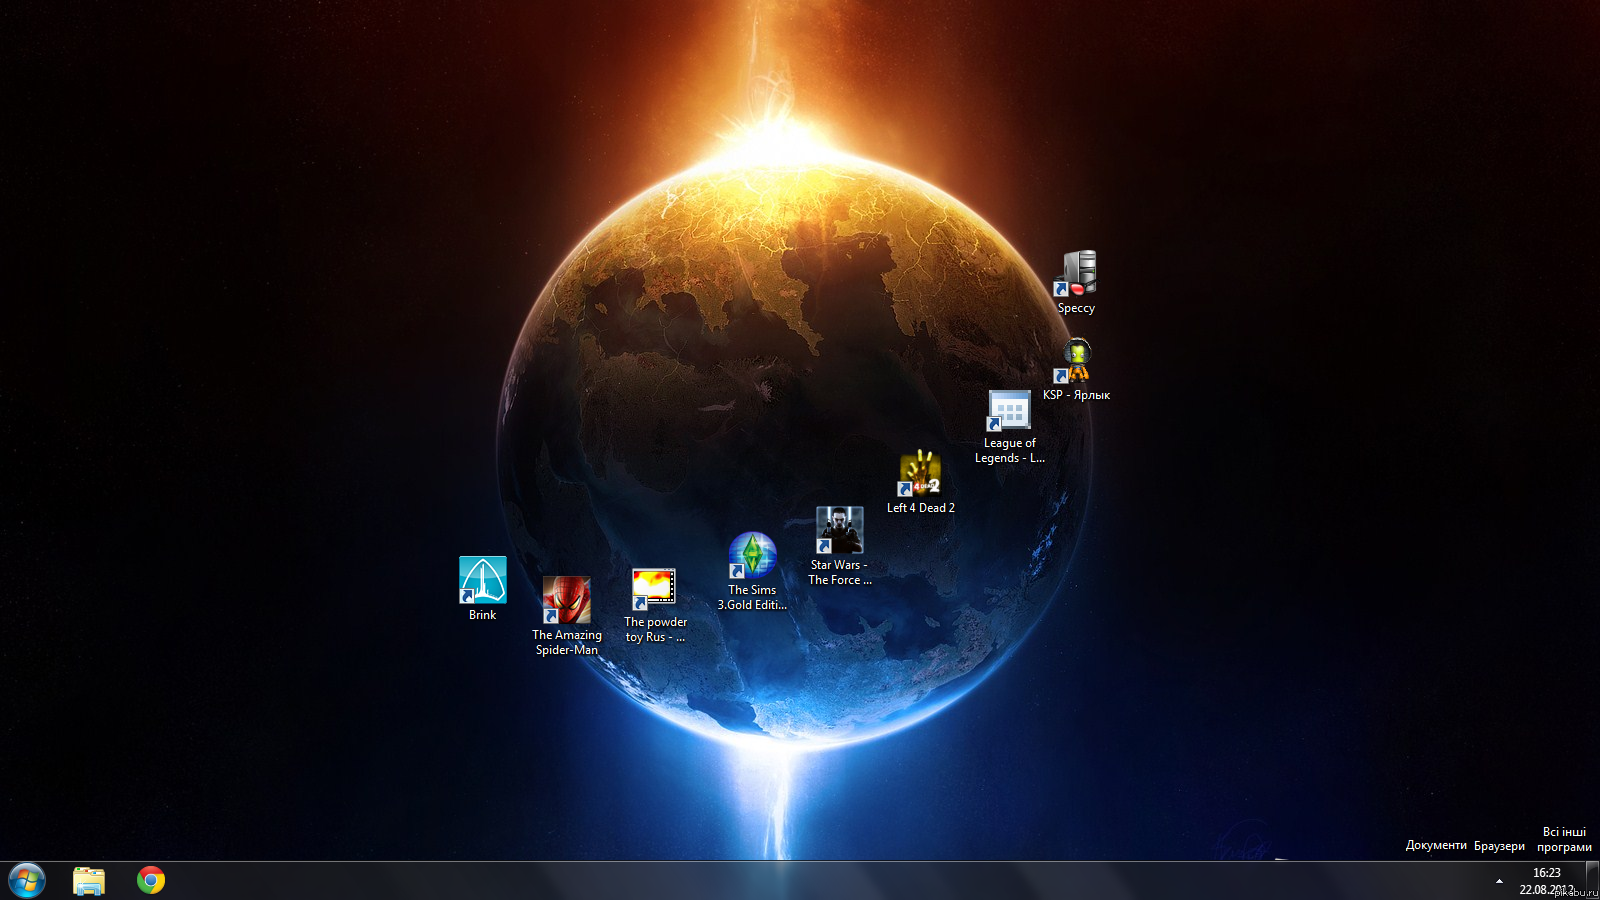Select the KSP shortcut icon
Screen dimensions: 1600x900
1076,360
